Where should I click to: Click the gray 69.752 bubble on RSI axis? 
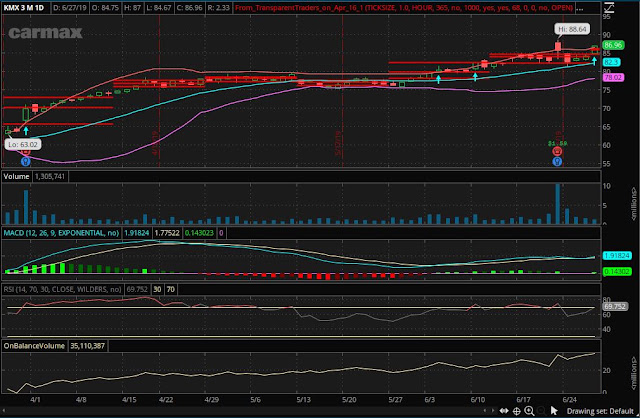(615, 306)
